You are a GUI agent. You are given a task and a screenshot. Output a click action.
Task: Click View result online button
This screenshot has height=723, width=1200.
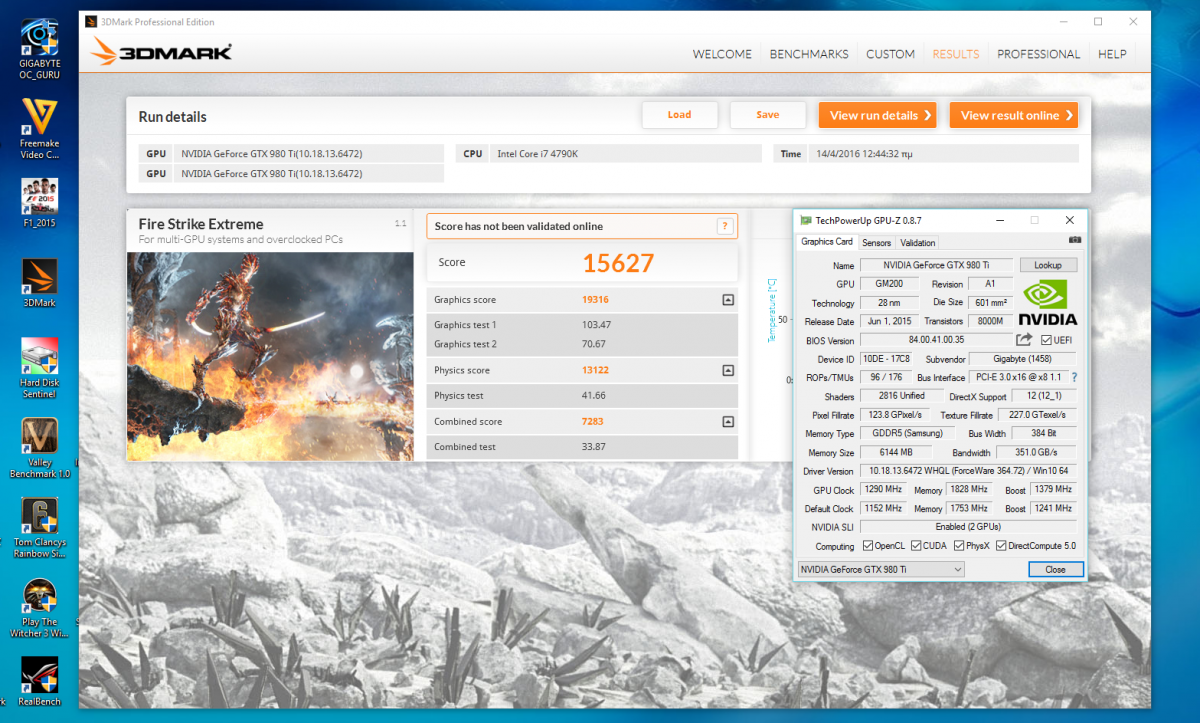(x=1014, y=115)
